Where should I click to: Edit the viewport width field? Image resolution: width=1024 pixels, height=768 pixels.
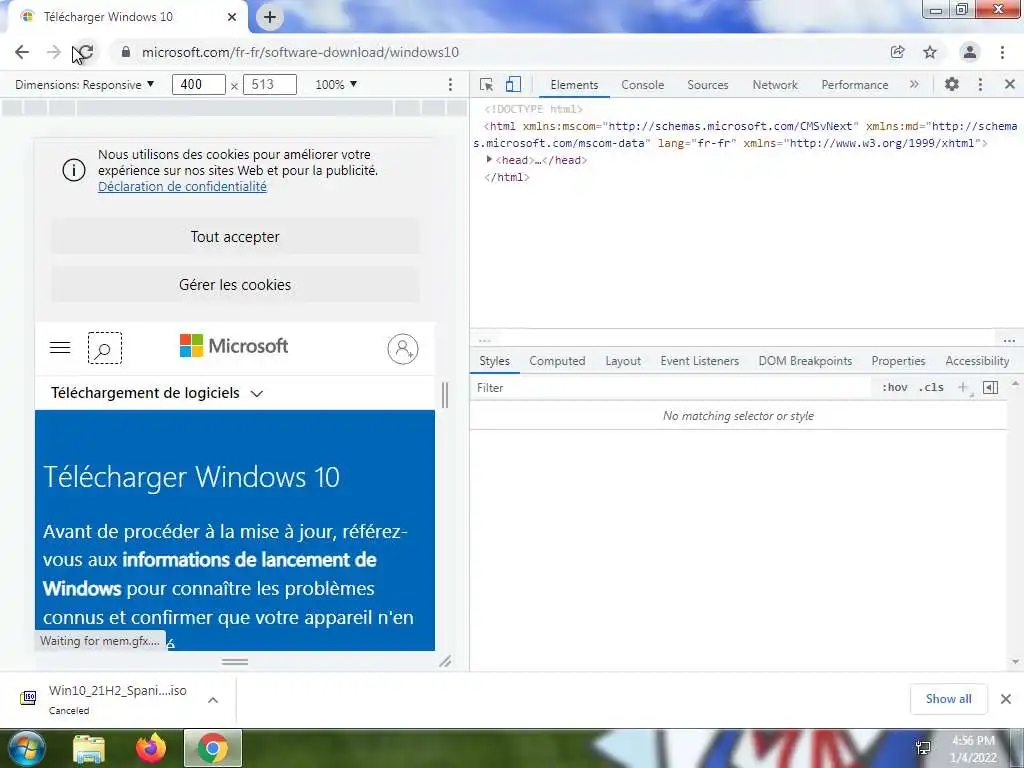(199, 84)
